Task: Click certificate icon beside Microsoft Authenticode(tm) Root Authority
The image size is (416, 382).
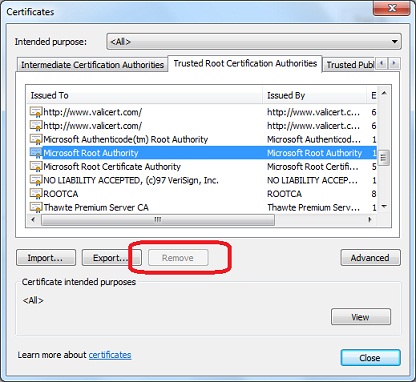Action: (x=36, y=139)
